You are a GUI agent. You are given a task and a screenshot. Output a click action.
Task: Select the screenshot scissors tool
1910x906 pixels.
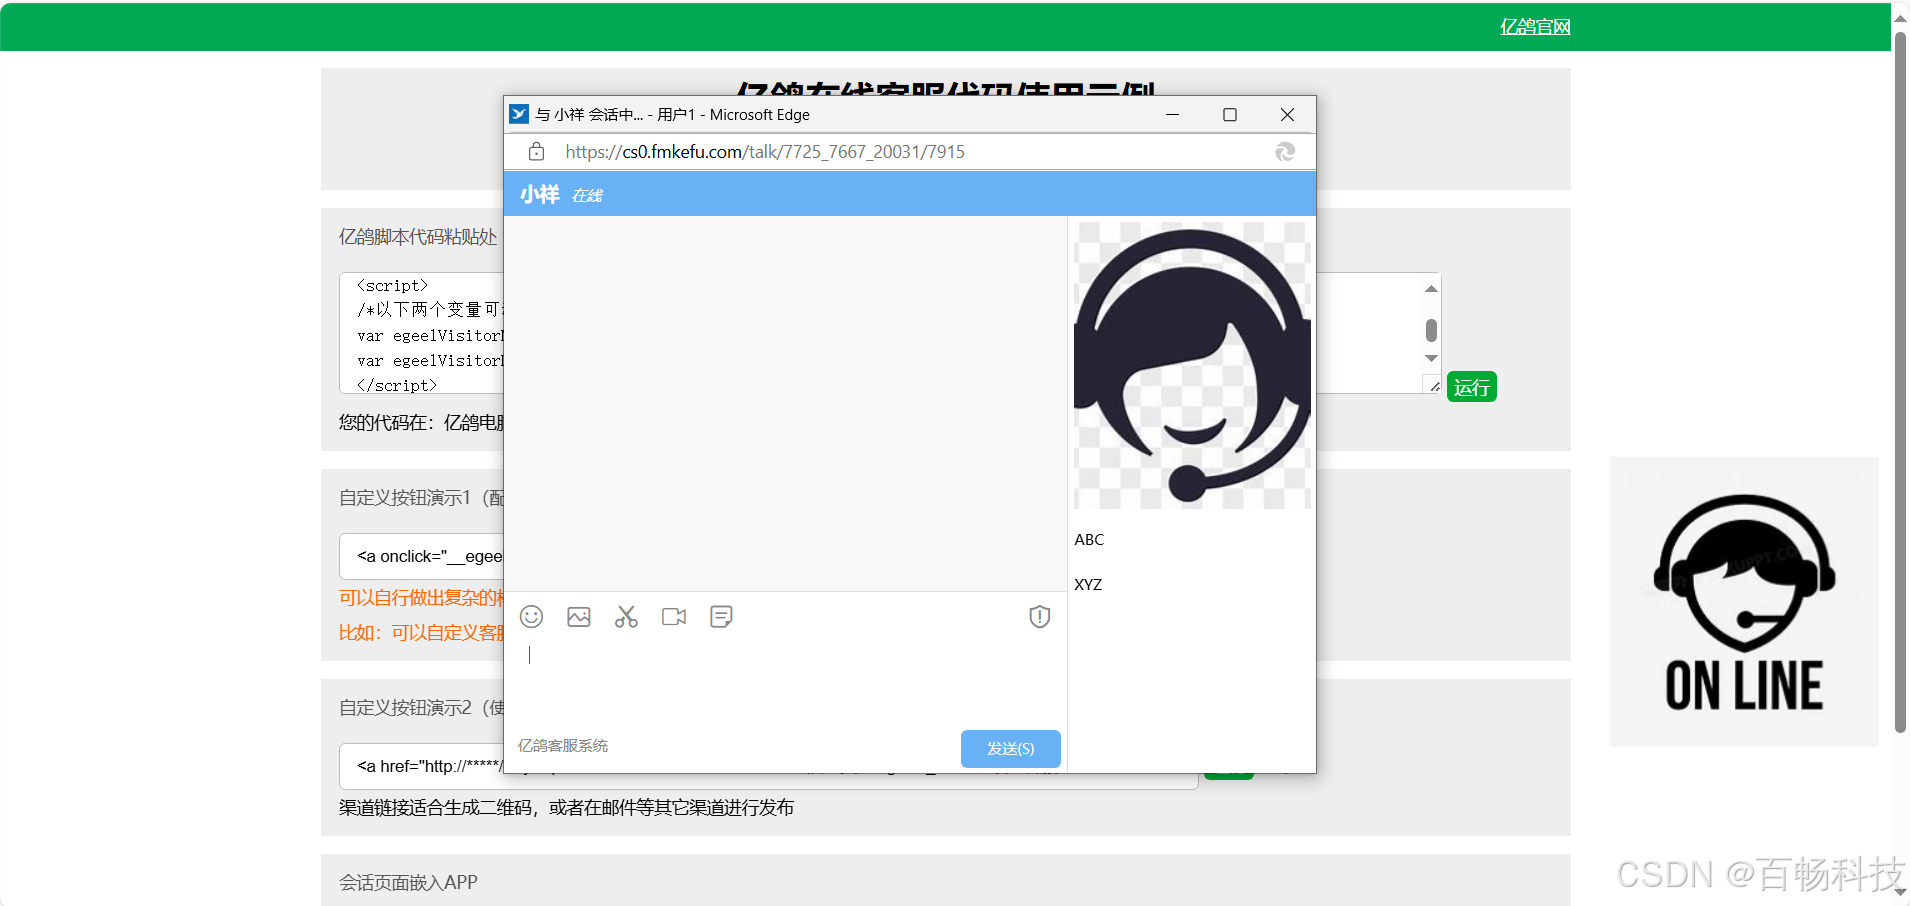coord(626,617)
